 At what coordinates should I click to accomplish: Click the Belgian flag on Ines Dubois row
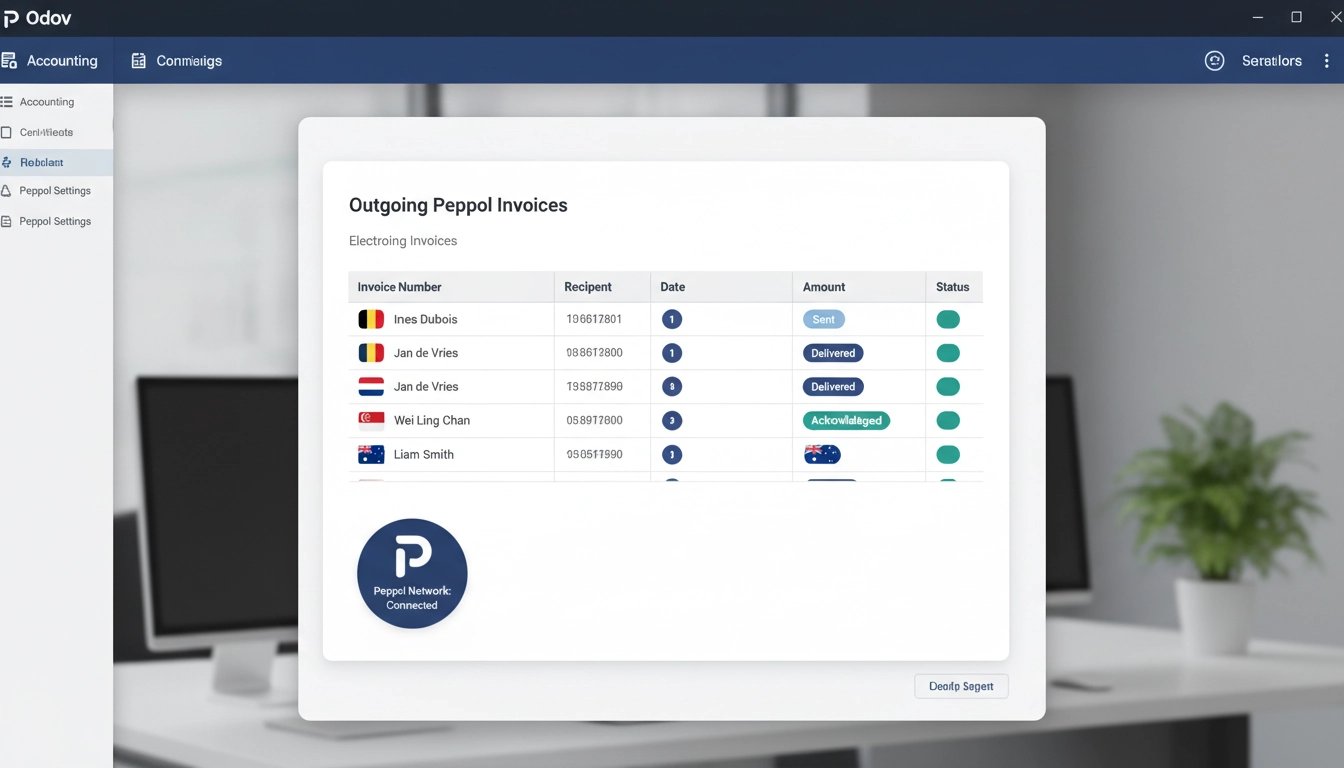coord(371,318)
